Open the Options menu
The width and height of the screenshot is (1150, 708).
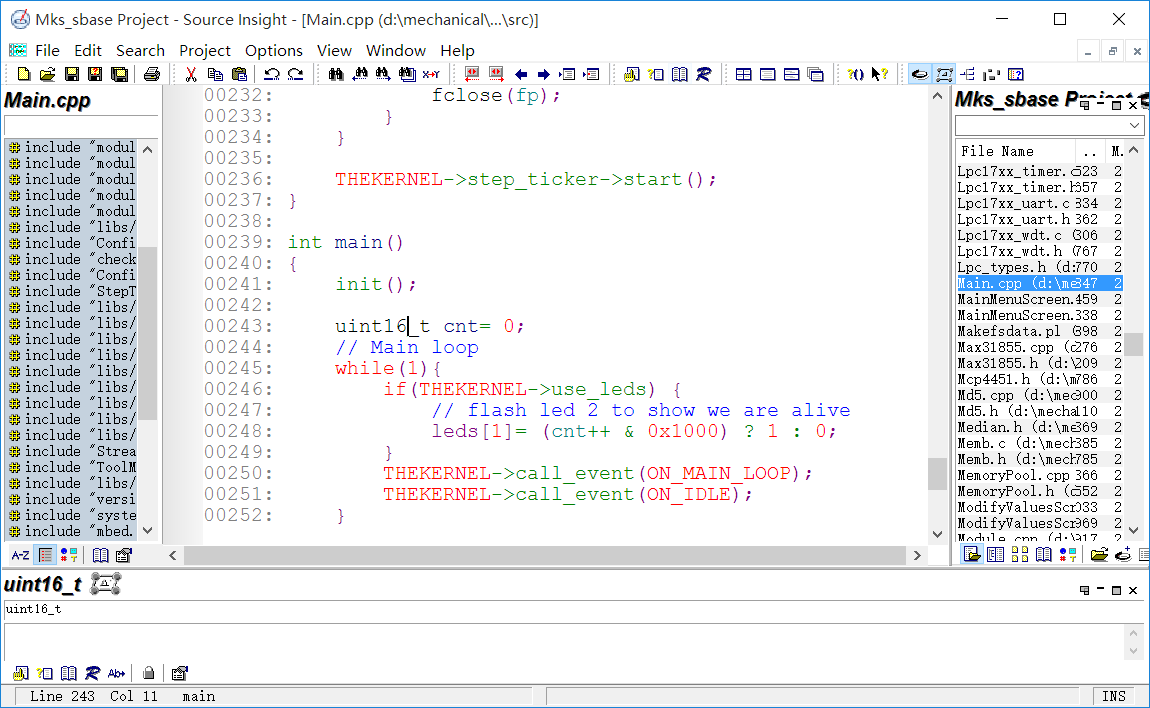tap(274, 51)
